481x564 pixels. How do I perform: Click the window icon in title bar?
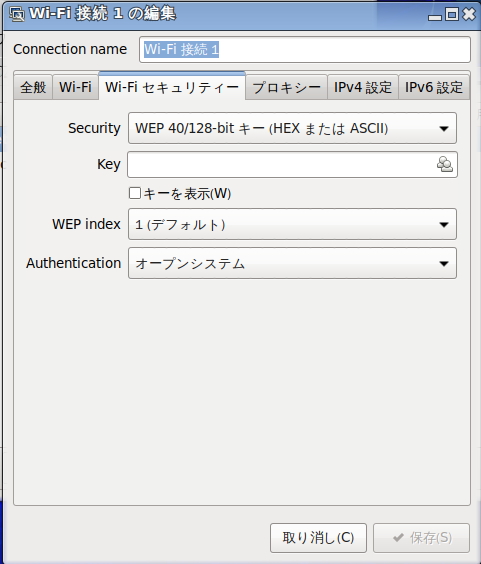tap(17, 14)
